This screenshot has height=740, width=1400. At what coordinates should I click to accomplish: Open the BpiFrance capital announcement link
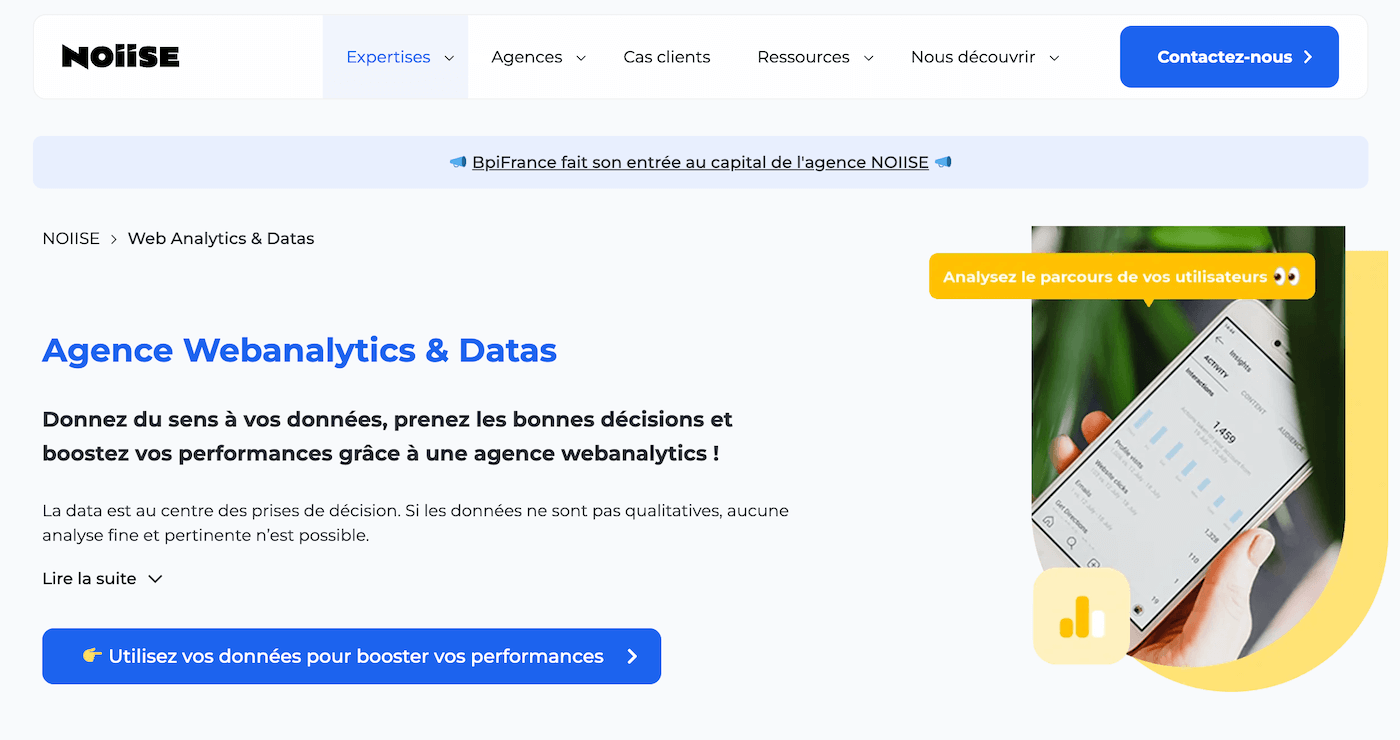(700, 162)
